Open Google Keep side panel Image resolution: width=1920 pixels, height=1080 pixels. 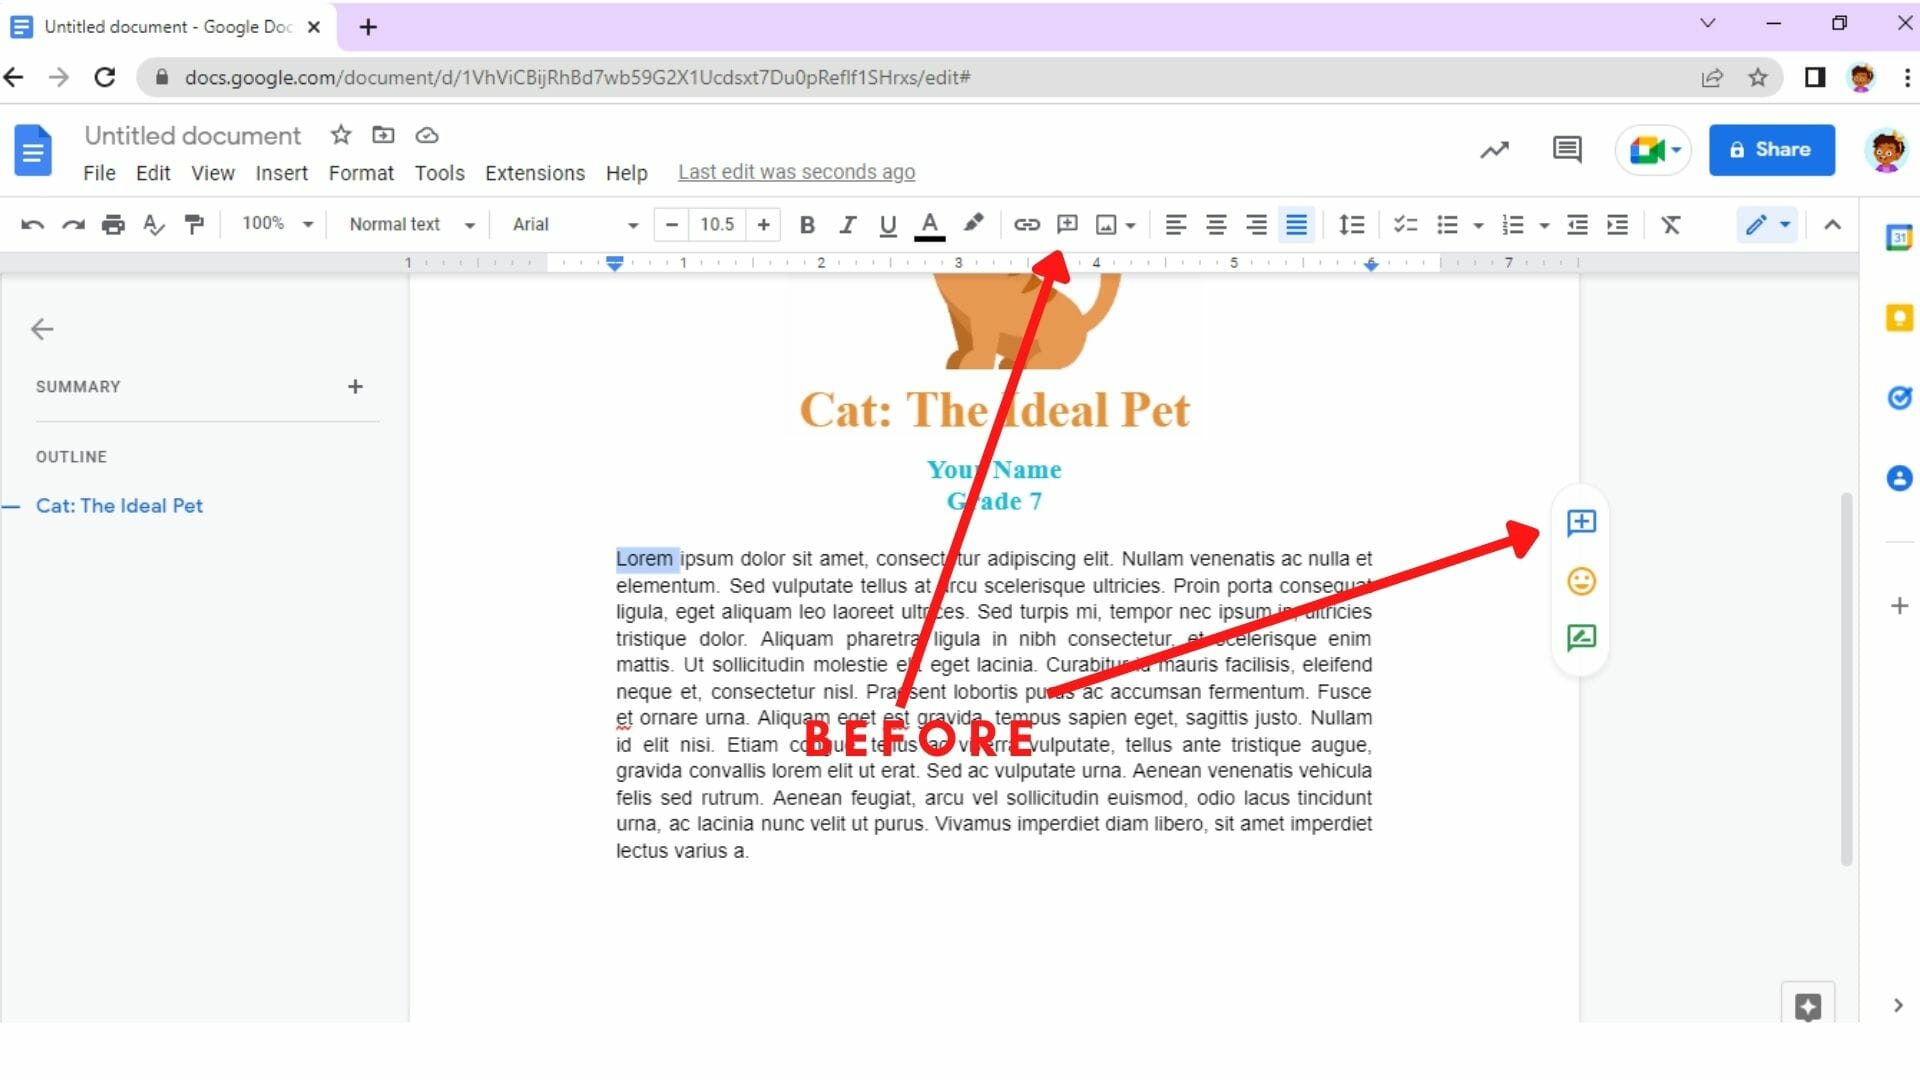(1899, 318)
